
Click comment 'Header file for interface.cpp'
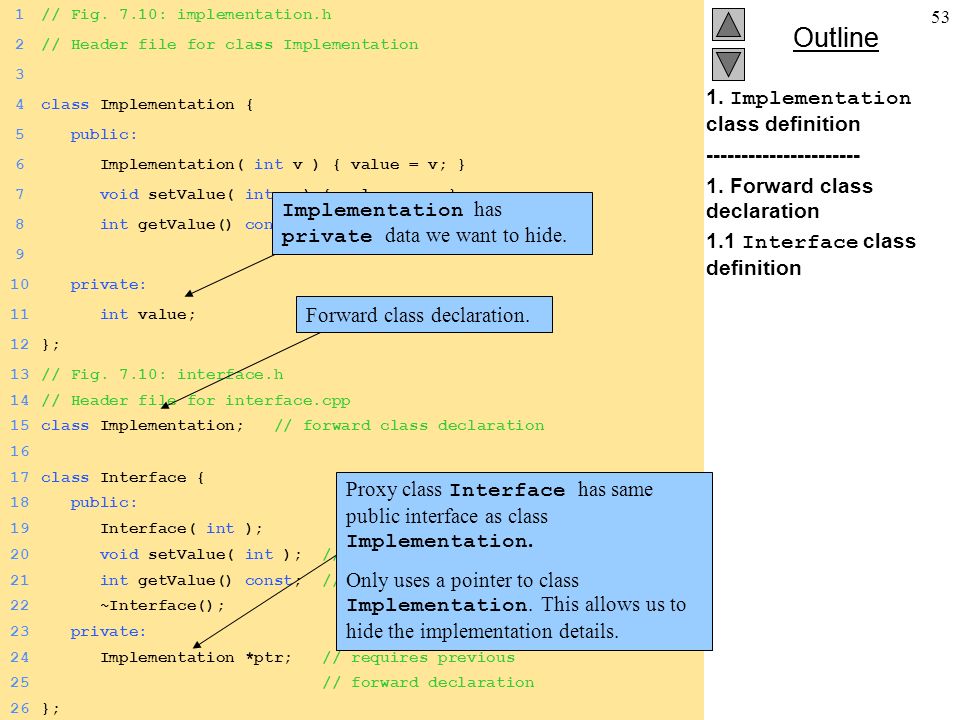point(196,400)
